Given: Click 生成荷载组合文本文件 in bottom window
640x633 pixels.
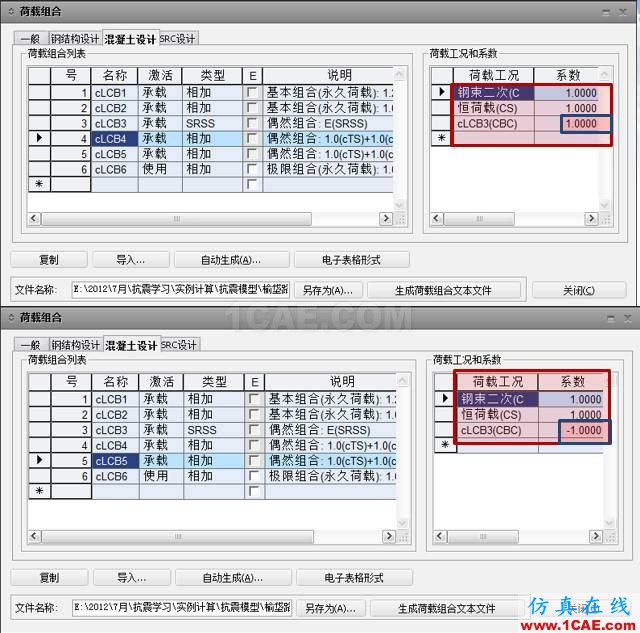Looking at the screenshot, I should pyautogui.click(x=447, y=608).
